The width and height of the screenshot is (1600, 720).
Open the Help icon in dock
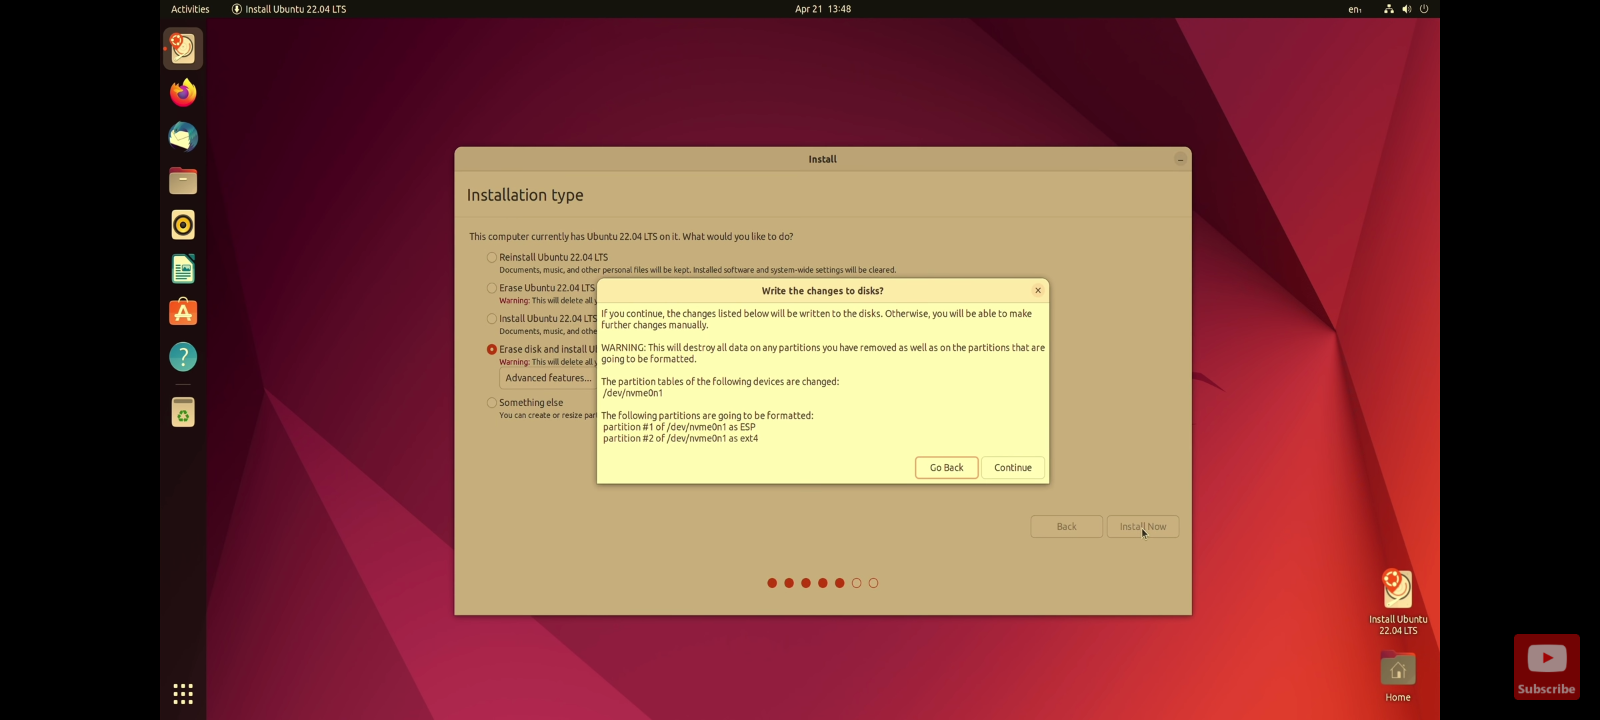coord(183,357)
